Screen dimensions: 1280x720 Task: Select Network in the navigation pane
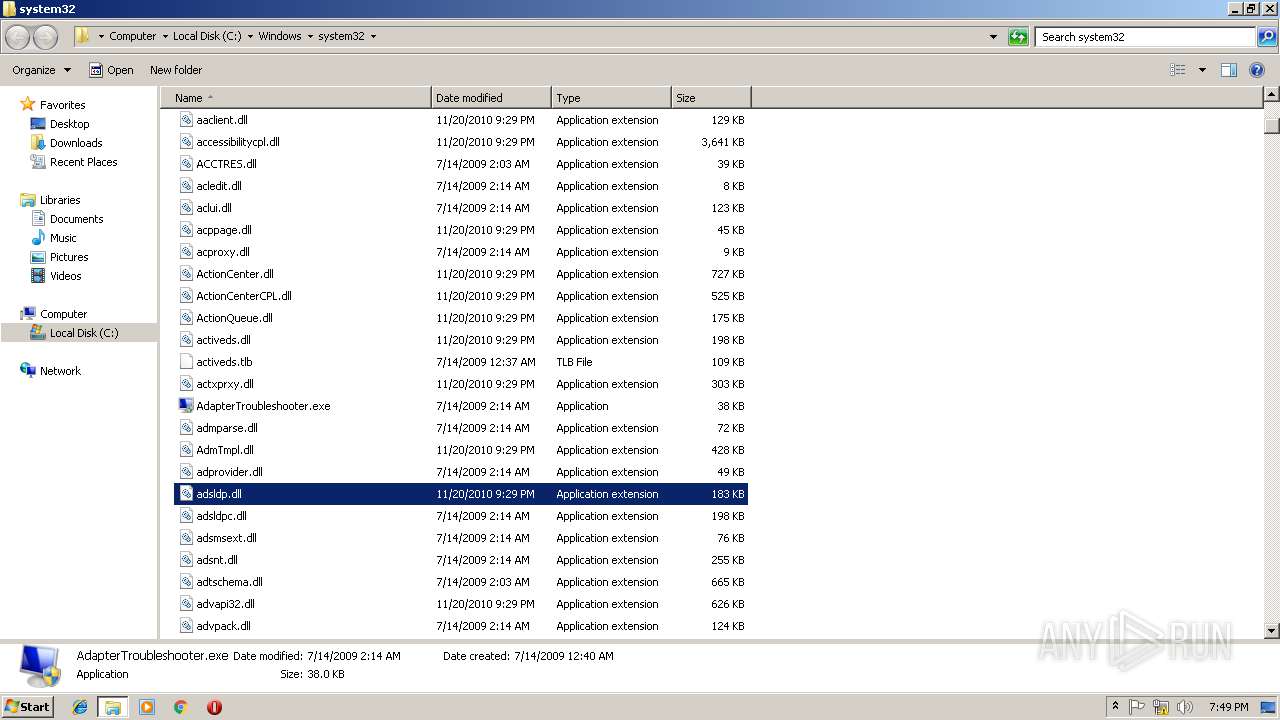click(x=60, y=371)
